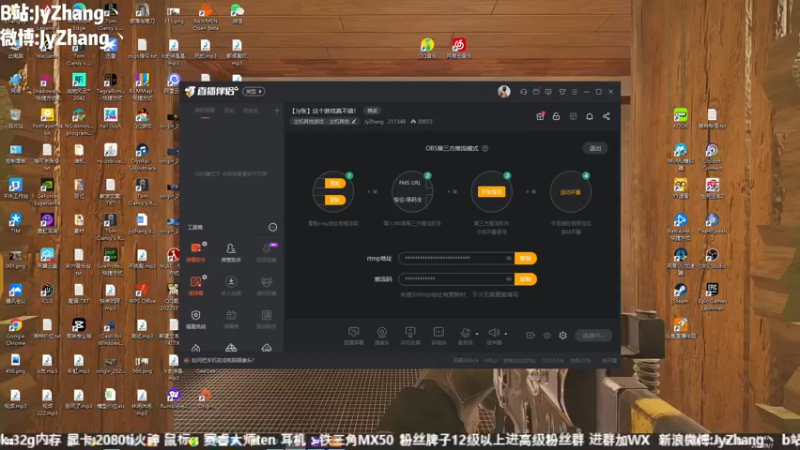Edit stream category via pencil icon
Screen dimensions: 800x450
point(354,121)
